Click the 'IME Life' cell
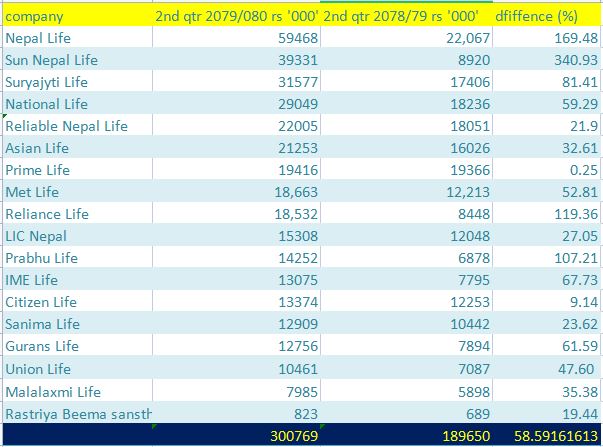The width and height of the screenshot is (603, 447). pos(77,279)
